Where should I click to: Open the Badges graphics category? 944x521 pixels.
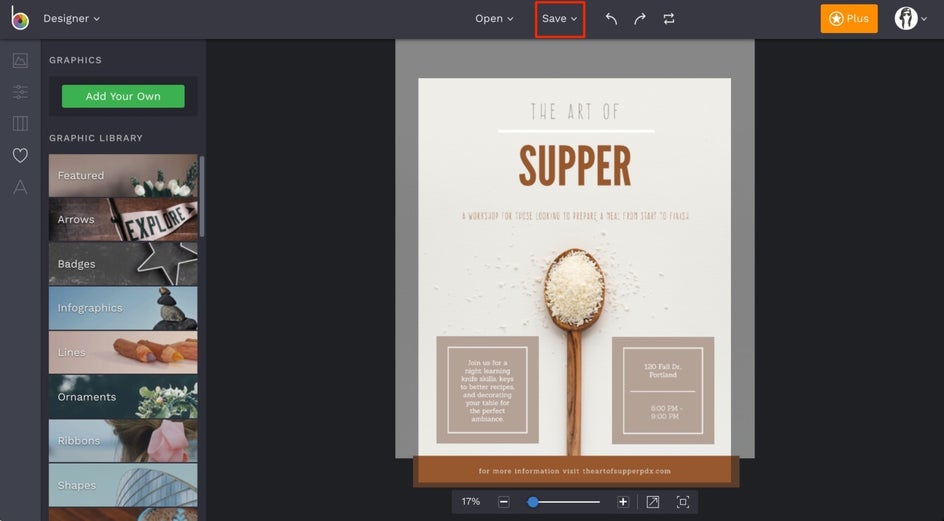(123, 264)
